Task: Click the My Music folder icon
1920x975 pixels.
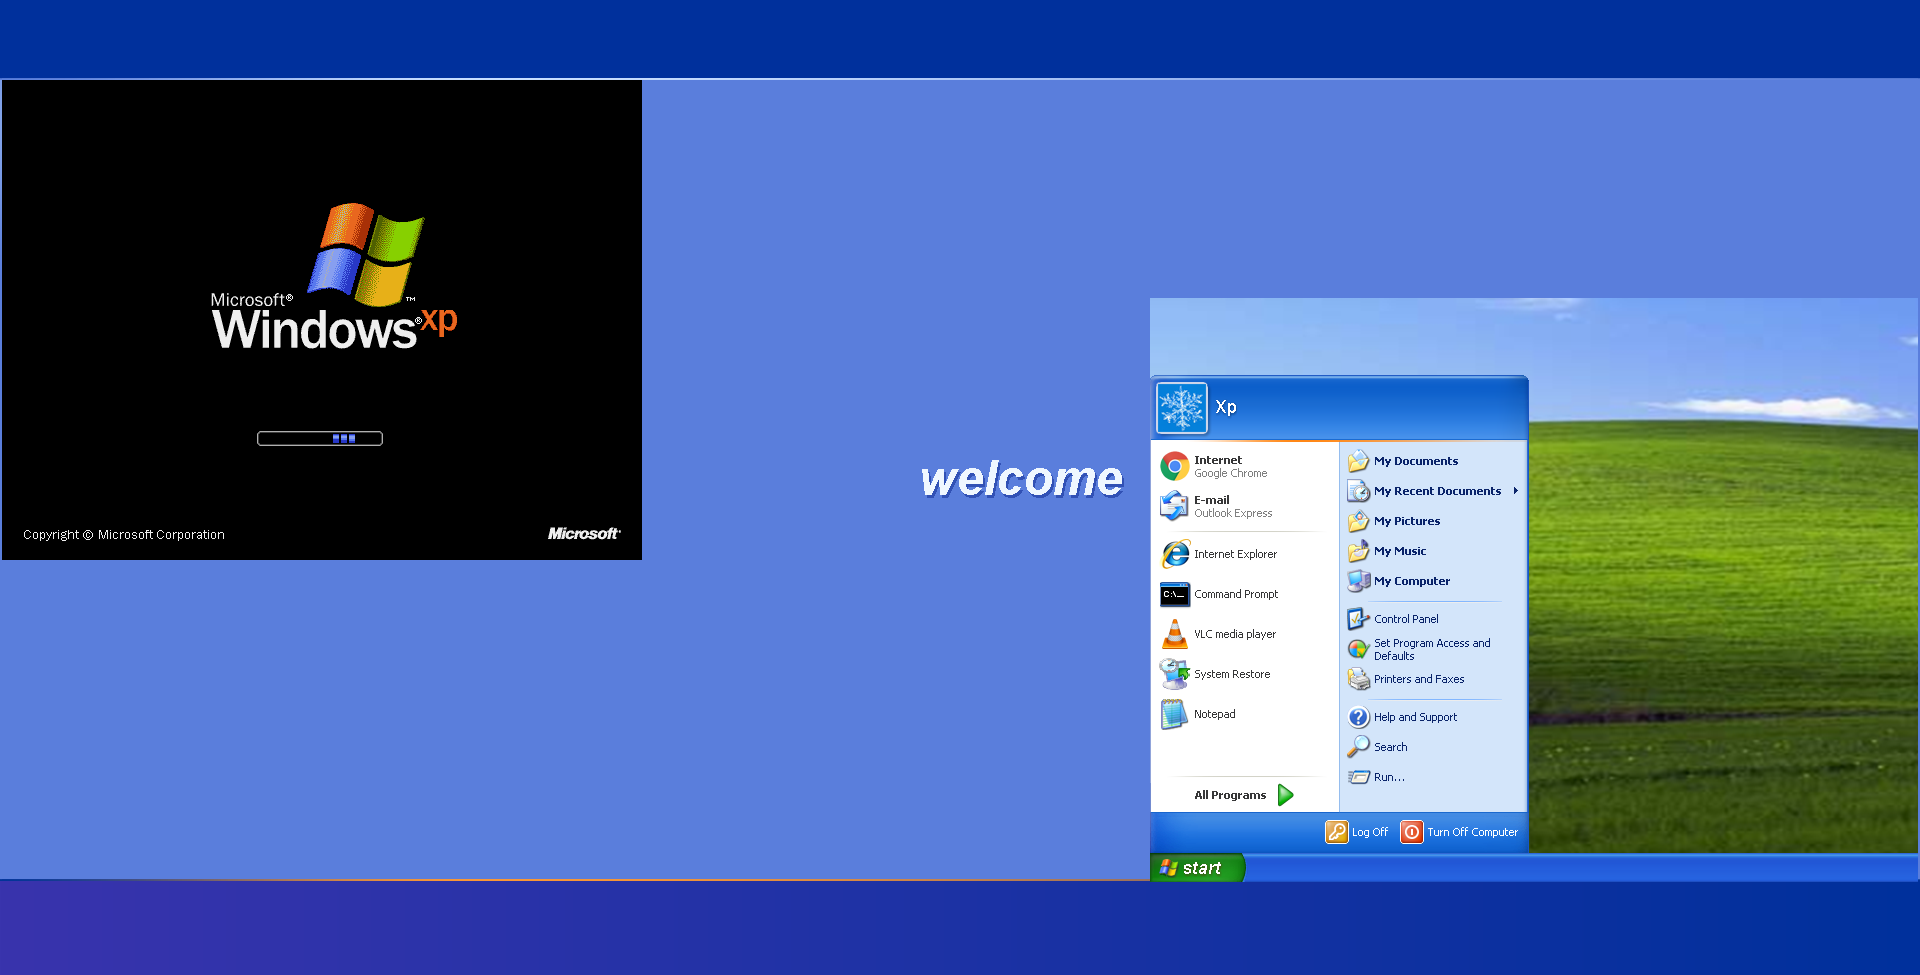Action: (x=1358, y=551)
